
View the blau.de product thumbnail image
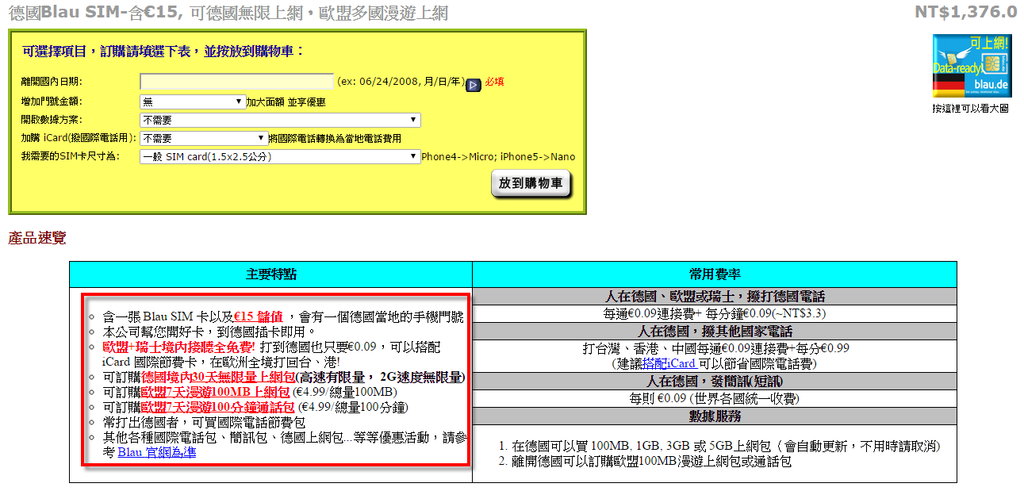pos(971,65)
